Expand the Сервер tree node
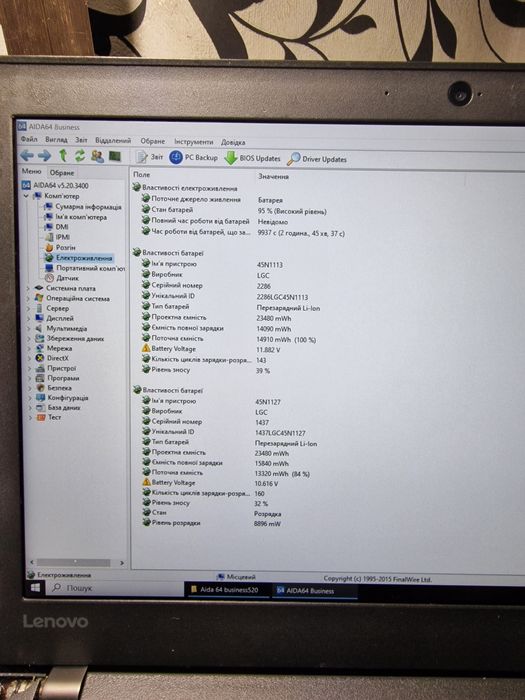This screenshot has height=700, width=525. click(x=29, y=308)
